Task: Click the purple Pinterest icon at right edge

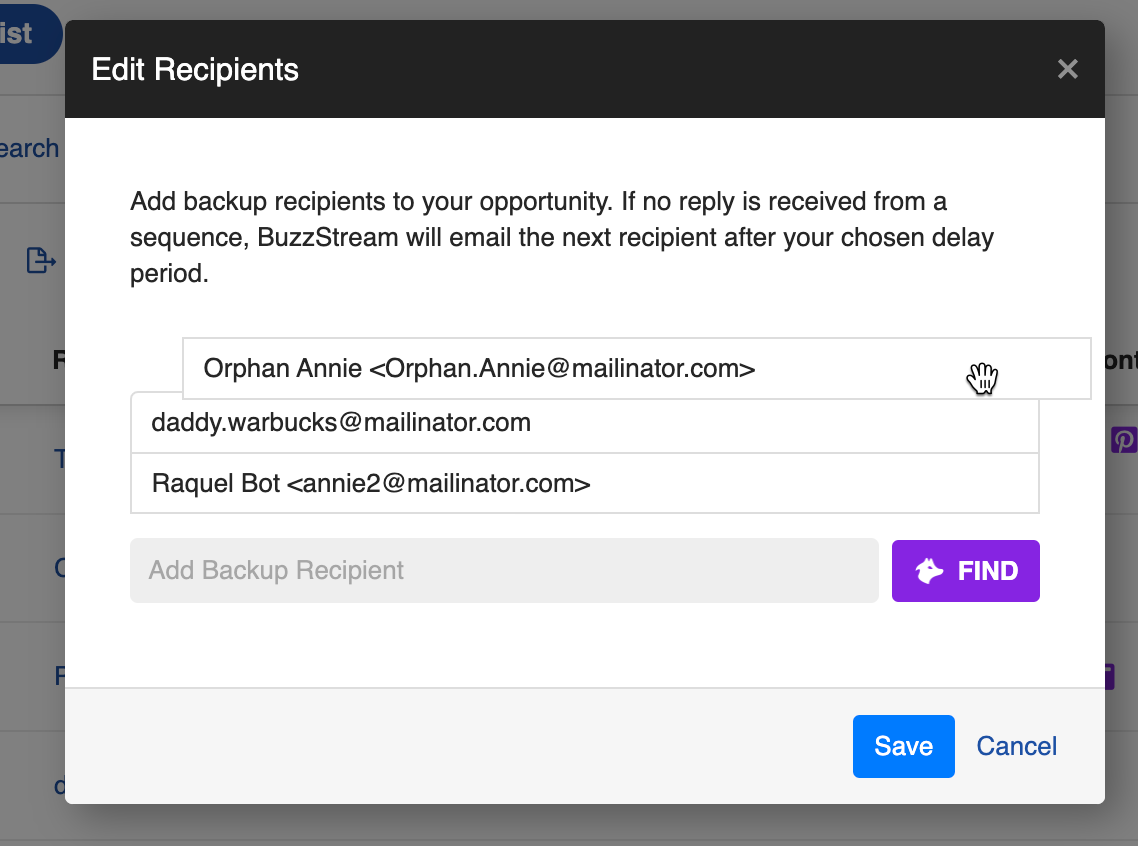Action: [1123, 440]
